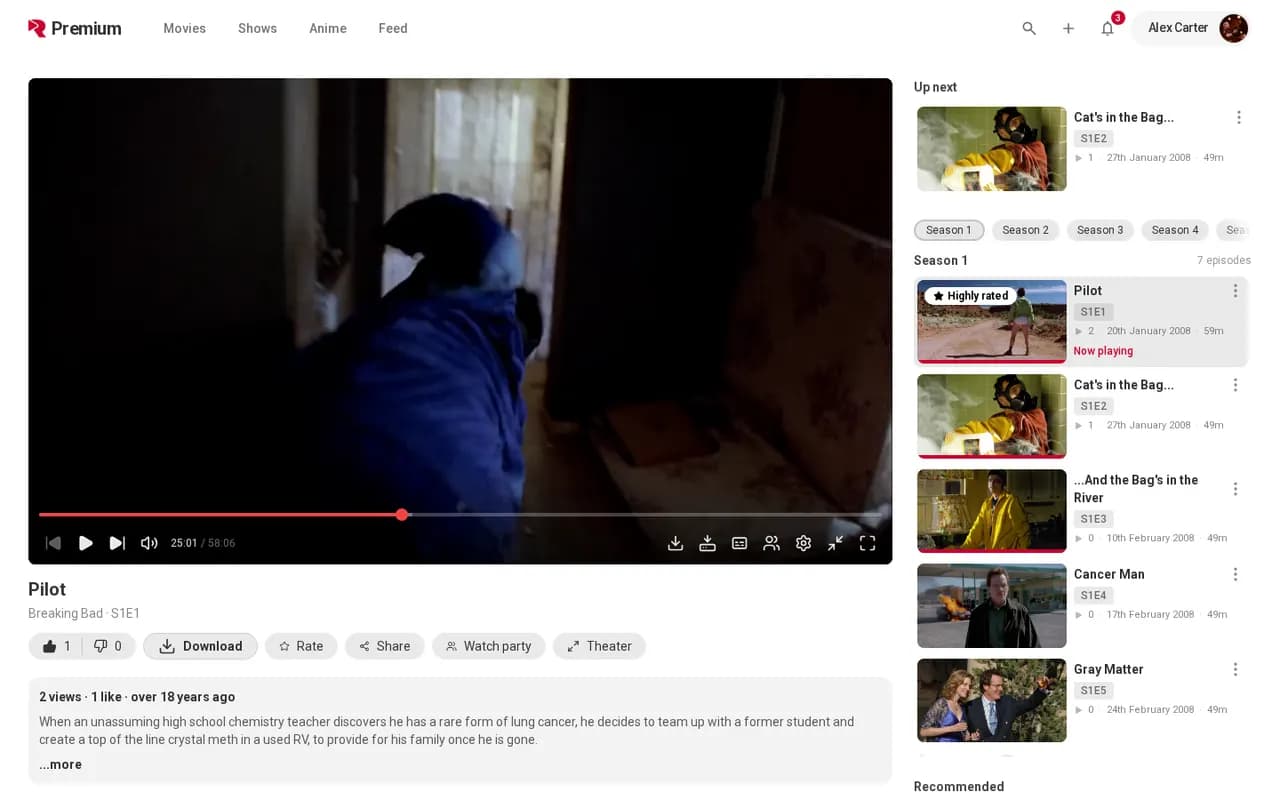Screen dimensions: 1280x800
Task: Play the Pilot episode video
Action: click(x=86, y=543)
